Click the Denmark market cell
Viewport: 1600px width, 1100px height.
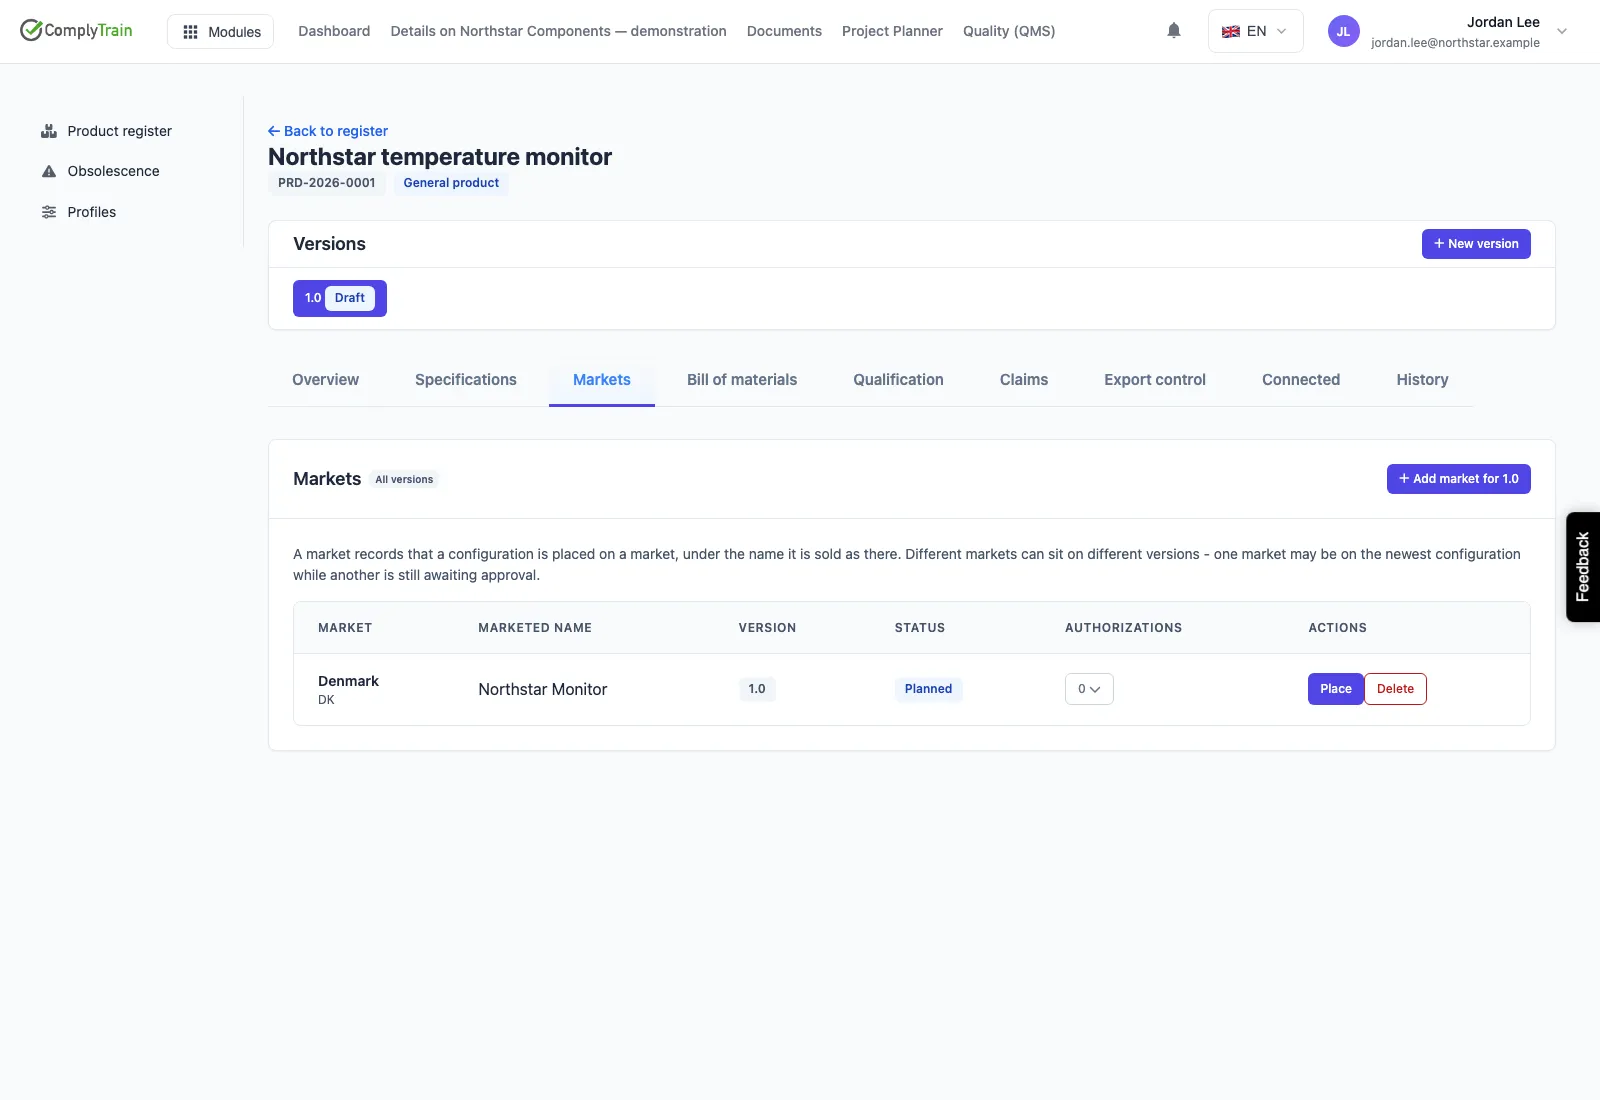coord(348,689)
